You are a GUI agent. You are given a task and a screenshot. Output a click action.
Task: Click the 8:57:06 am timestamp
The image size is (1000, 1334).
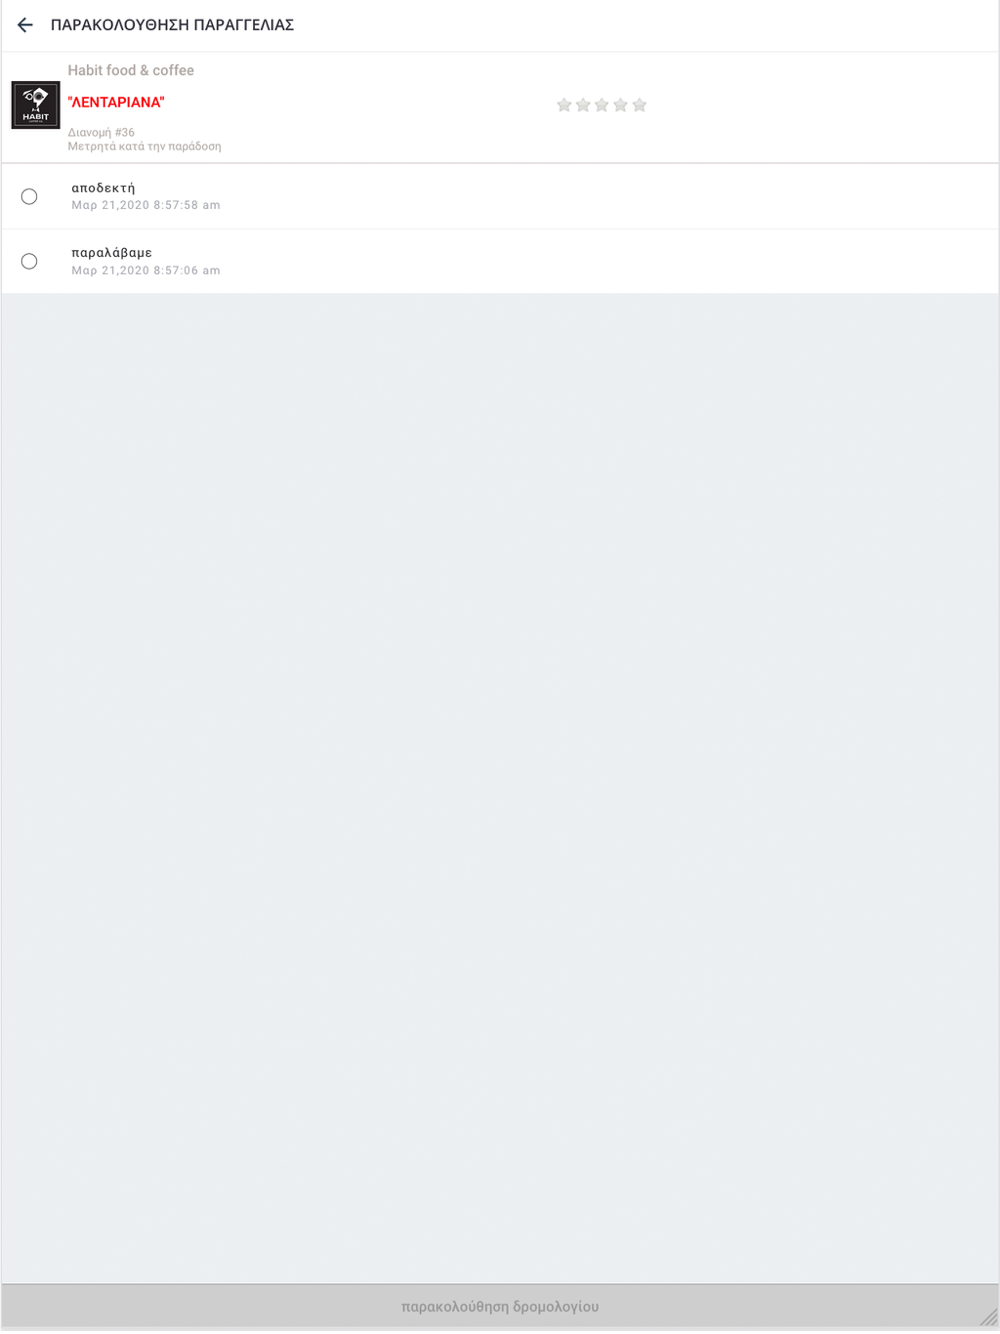(146, 270)
